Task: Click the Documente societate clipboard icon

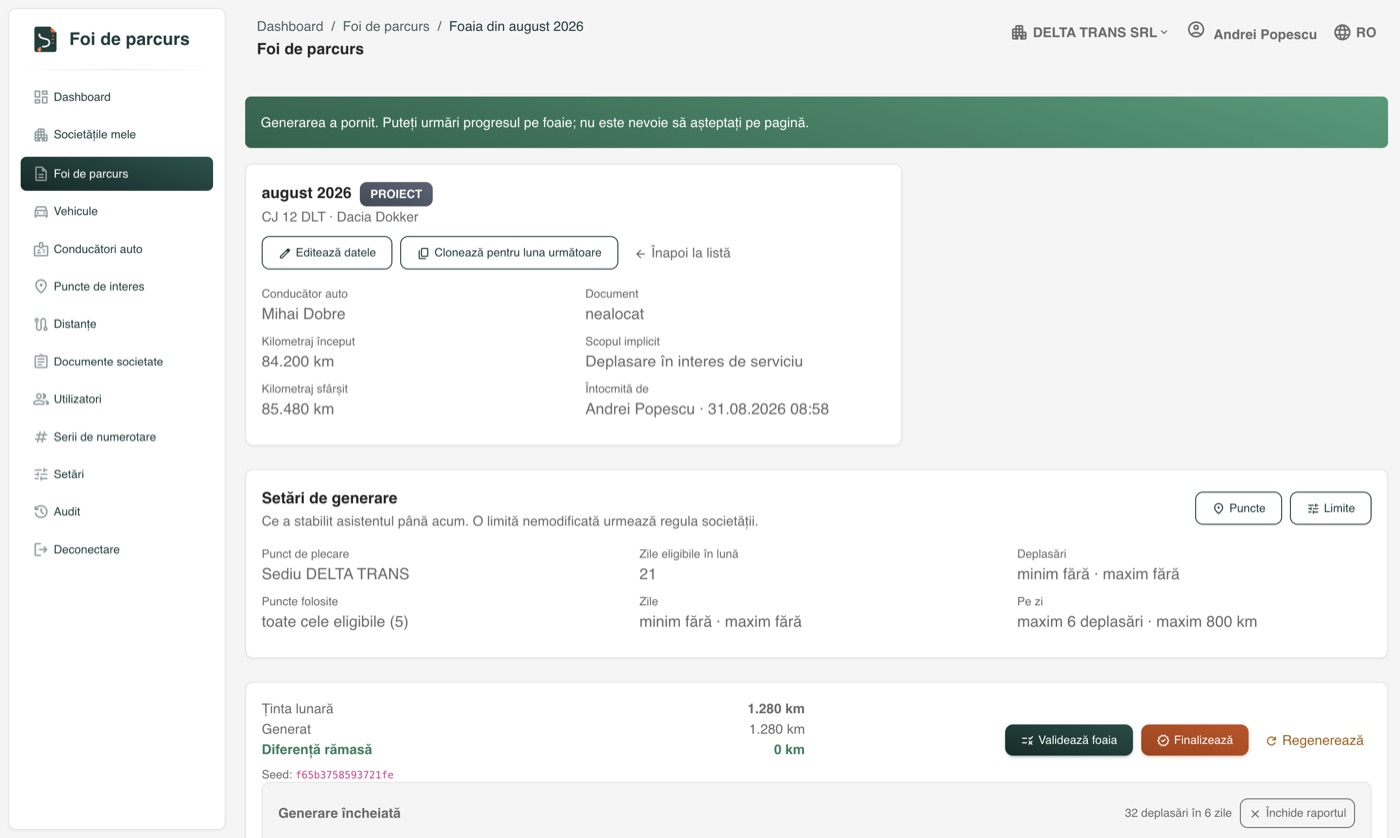Action: [41, 362]
